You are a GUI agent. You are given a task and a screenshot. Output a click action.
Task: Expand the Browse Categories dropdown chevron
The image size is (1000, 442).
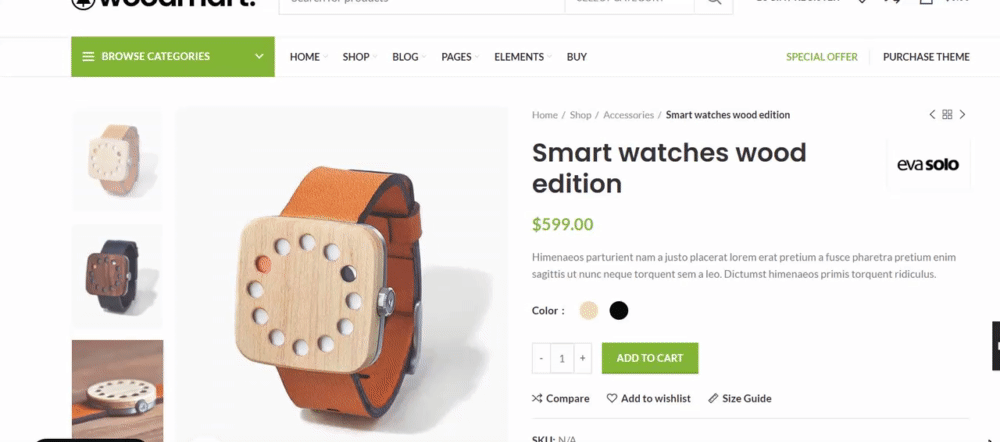tap(260, 57)
